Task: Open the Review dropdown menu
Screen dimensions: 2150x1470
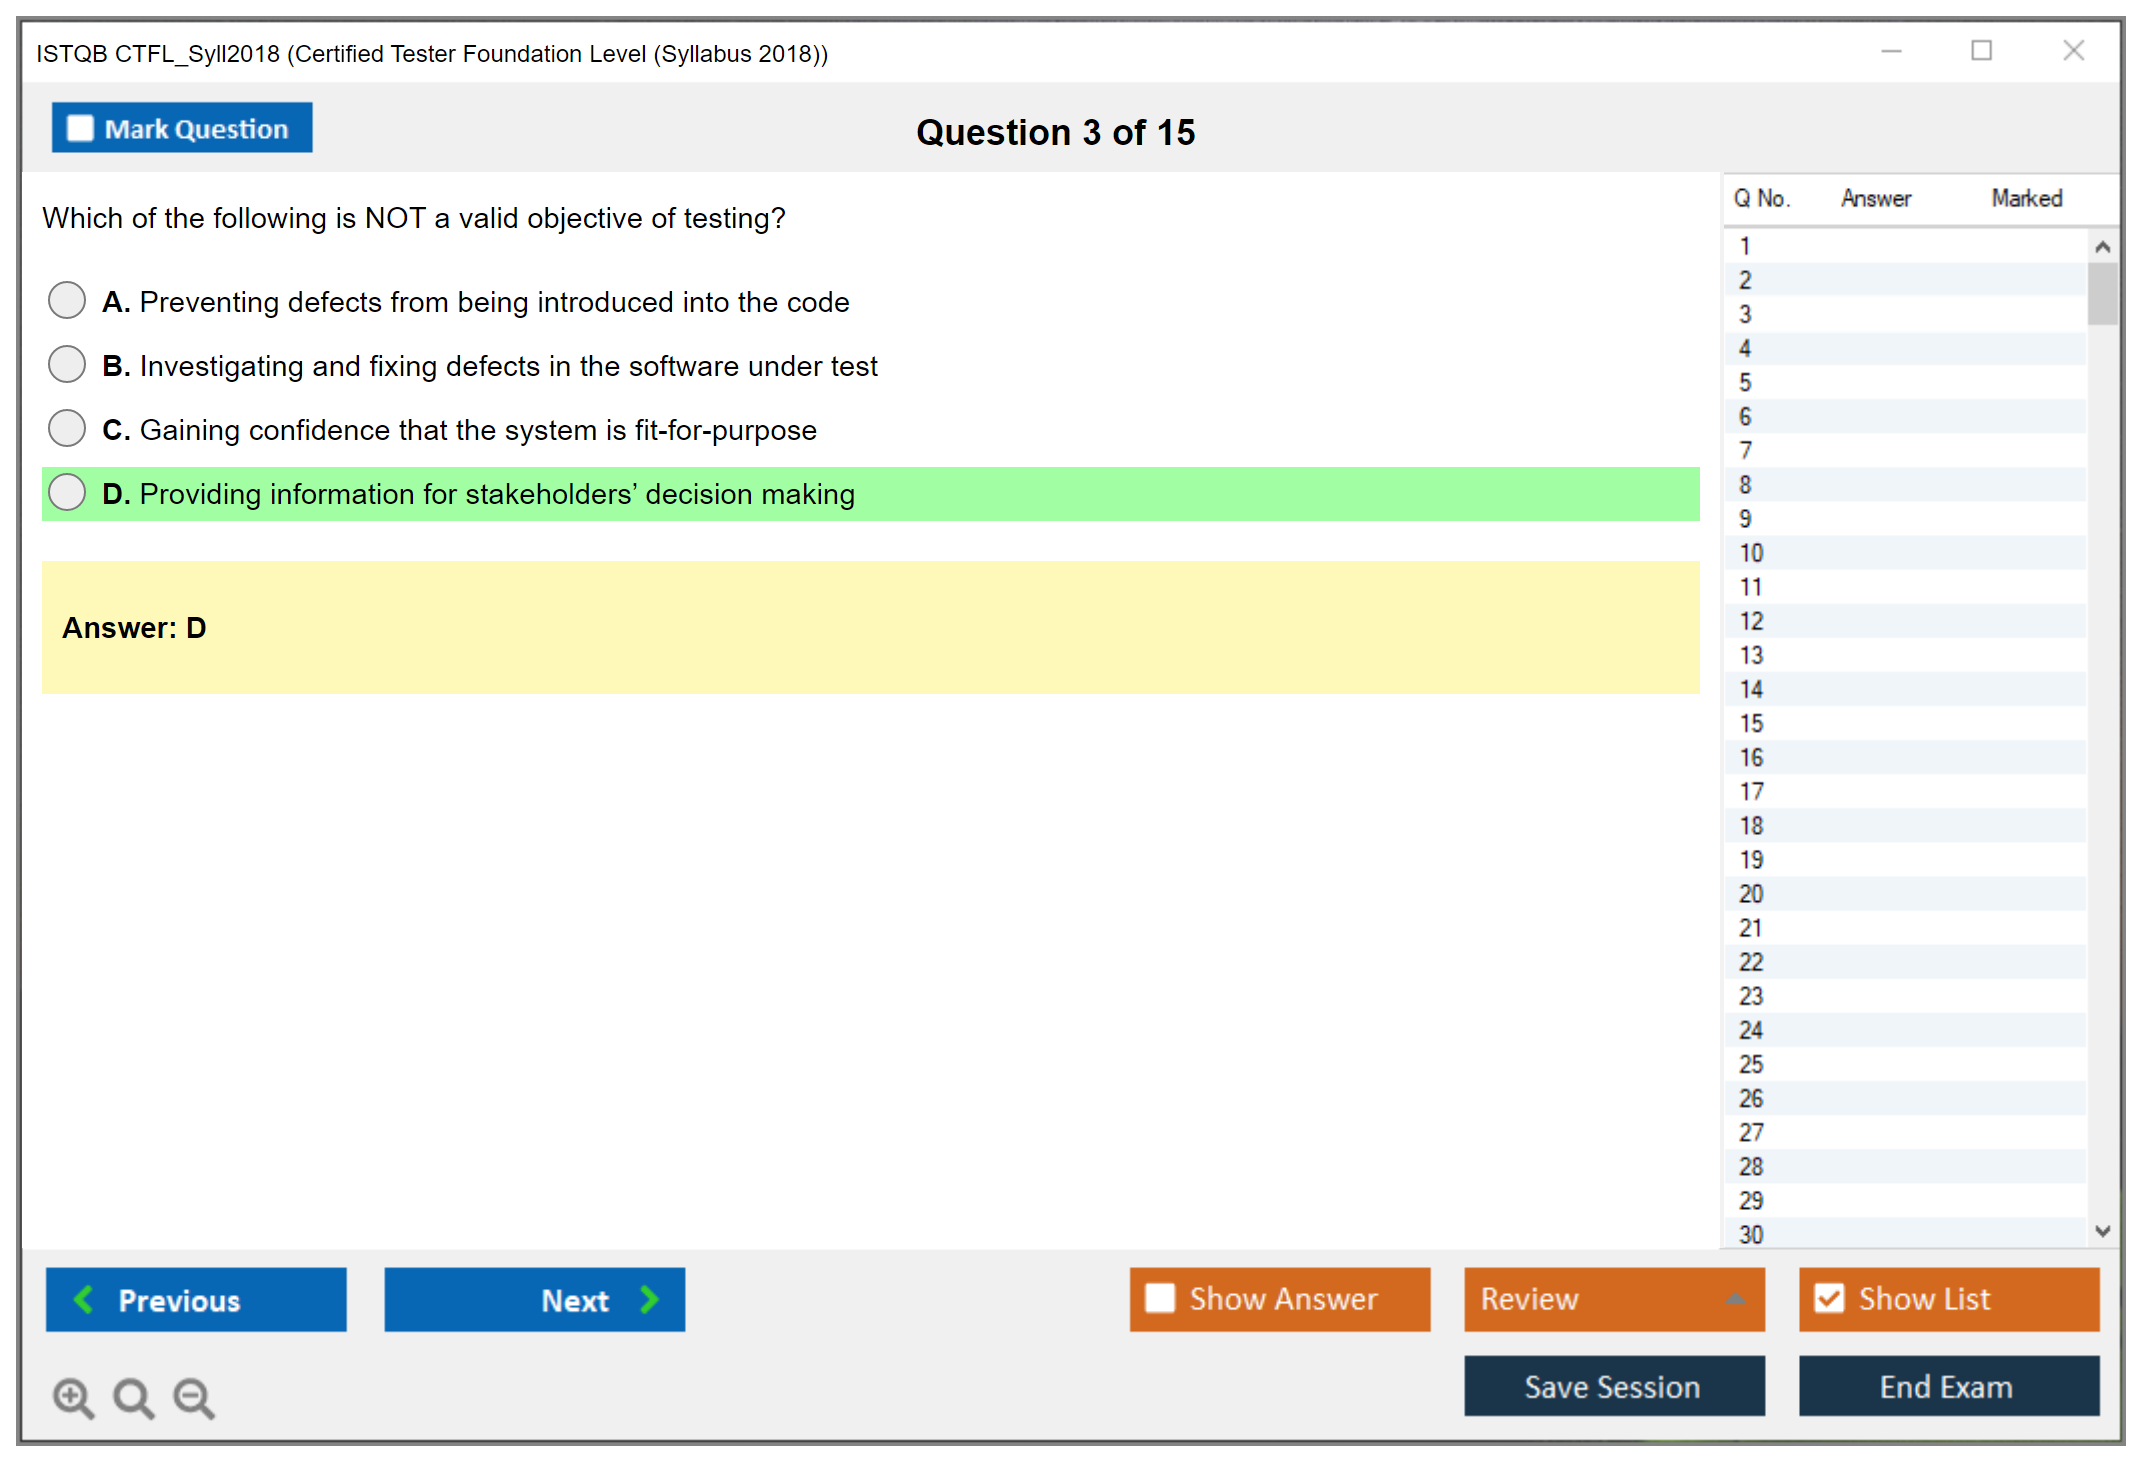Action: 1613,1299
